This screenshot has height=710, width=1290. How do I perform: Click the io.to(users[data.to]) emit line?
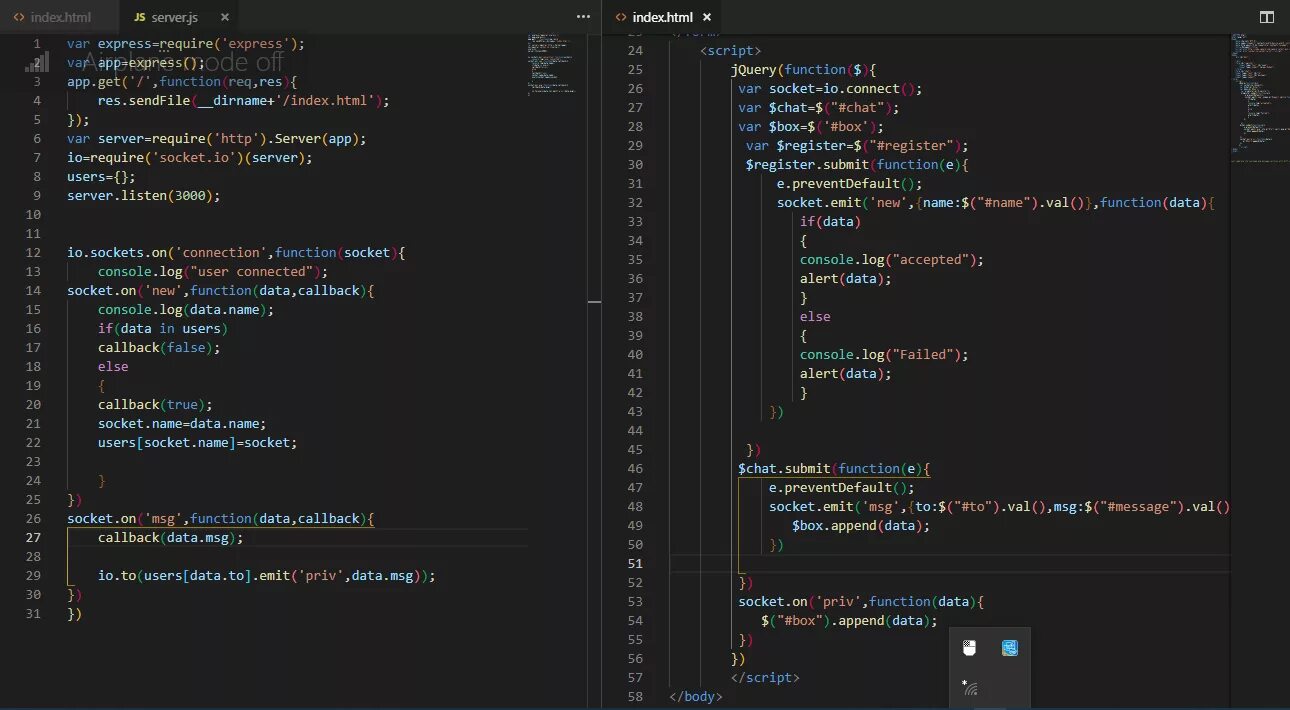coord(267,575)
